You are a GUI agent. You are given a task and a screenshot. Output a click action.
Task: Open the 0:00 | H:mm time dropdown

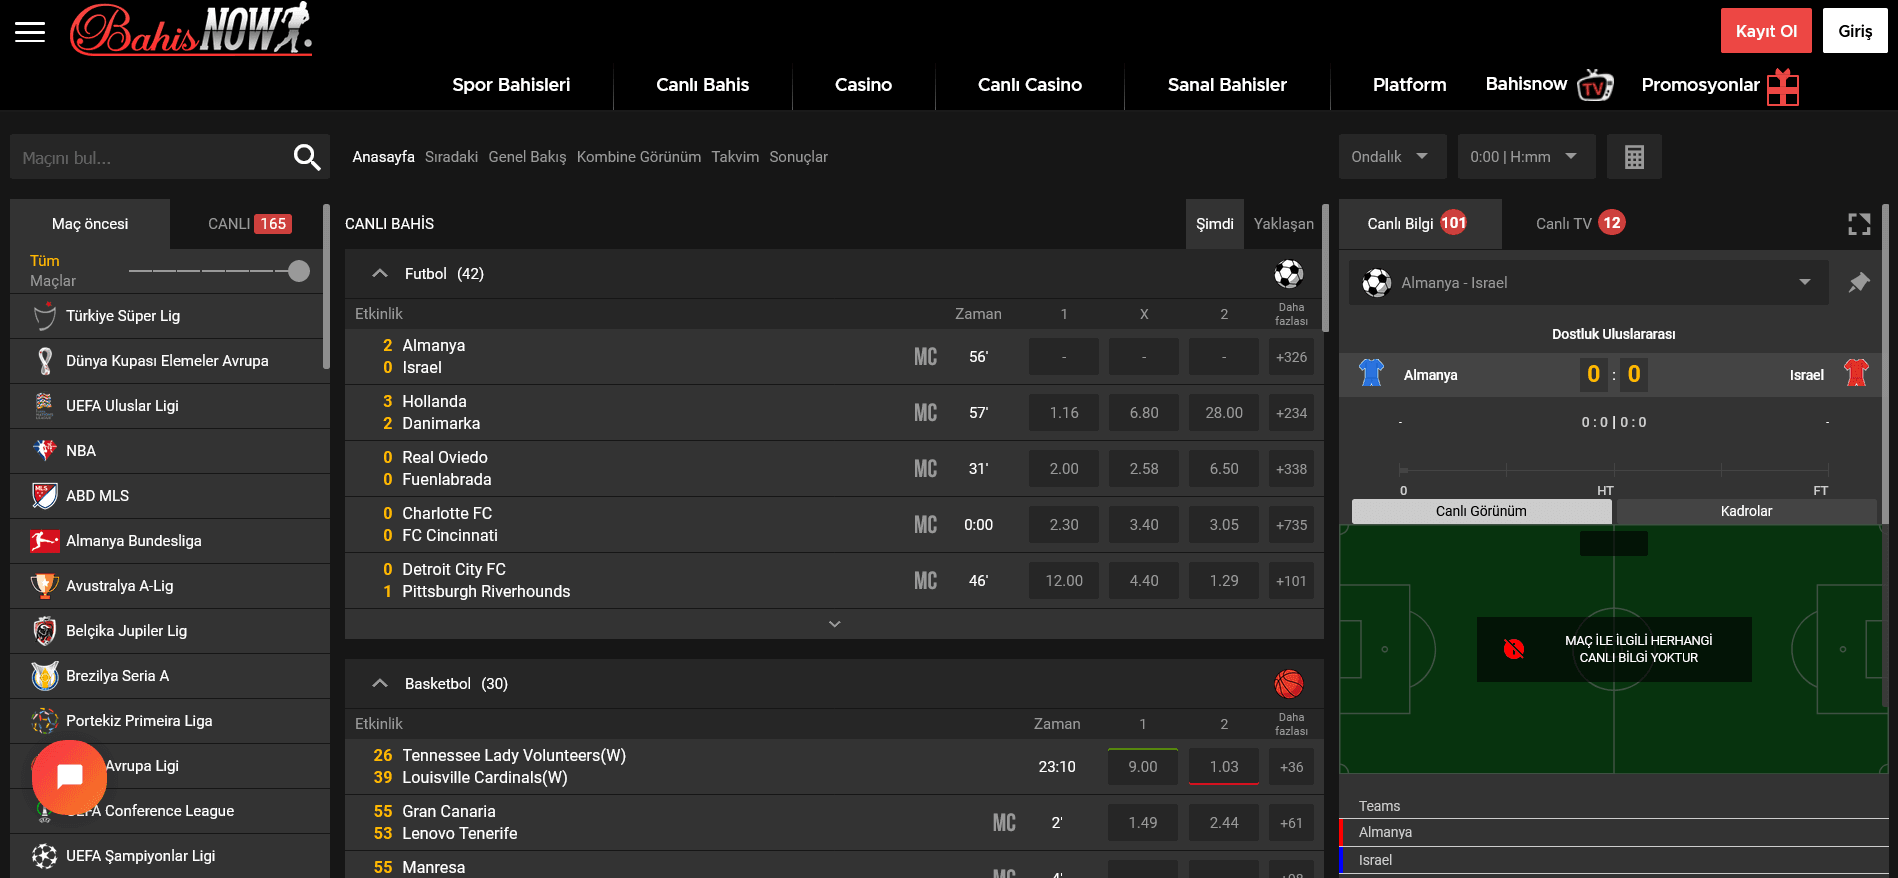tap(1526, 157)
